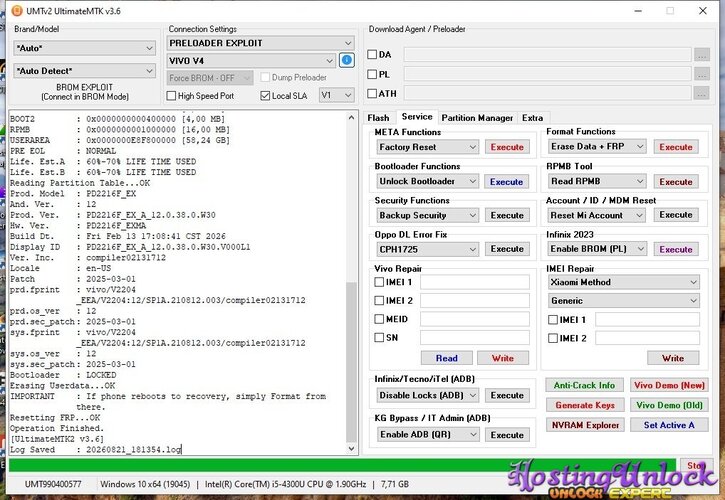The height and width of the screenshot is (500, 725).
Task: Browse for DA file with the ellipsis button
Action: (702, 55)
